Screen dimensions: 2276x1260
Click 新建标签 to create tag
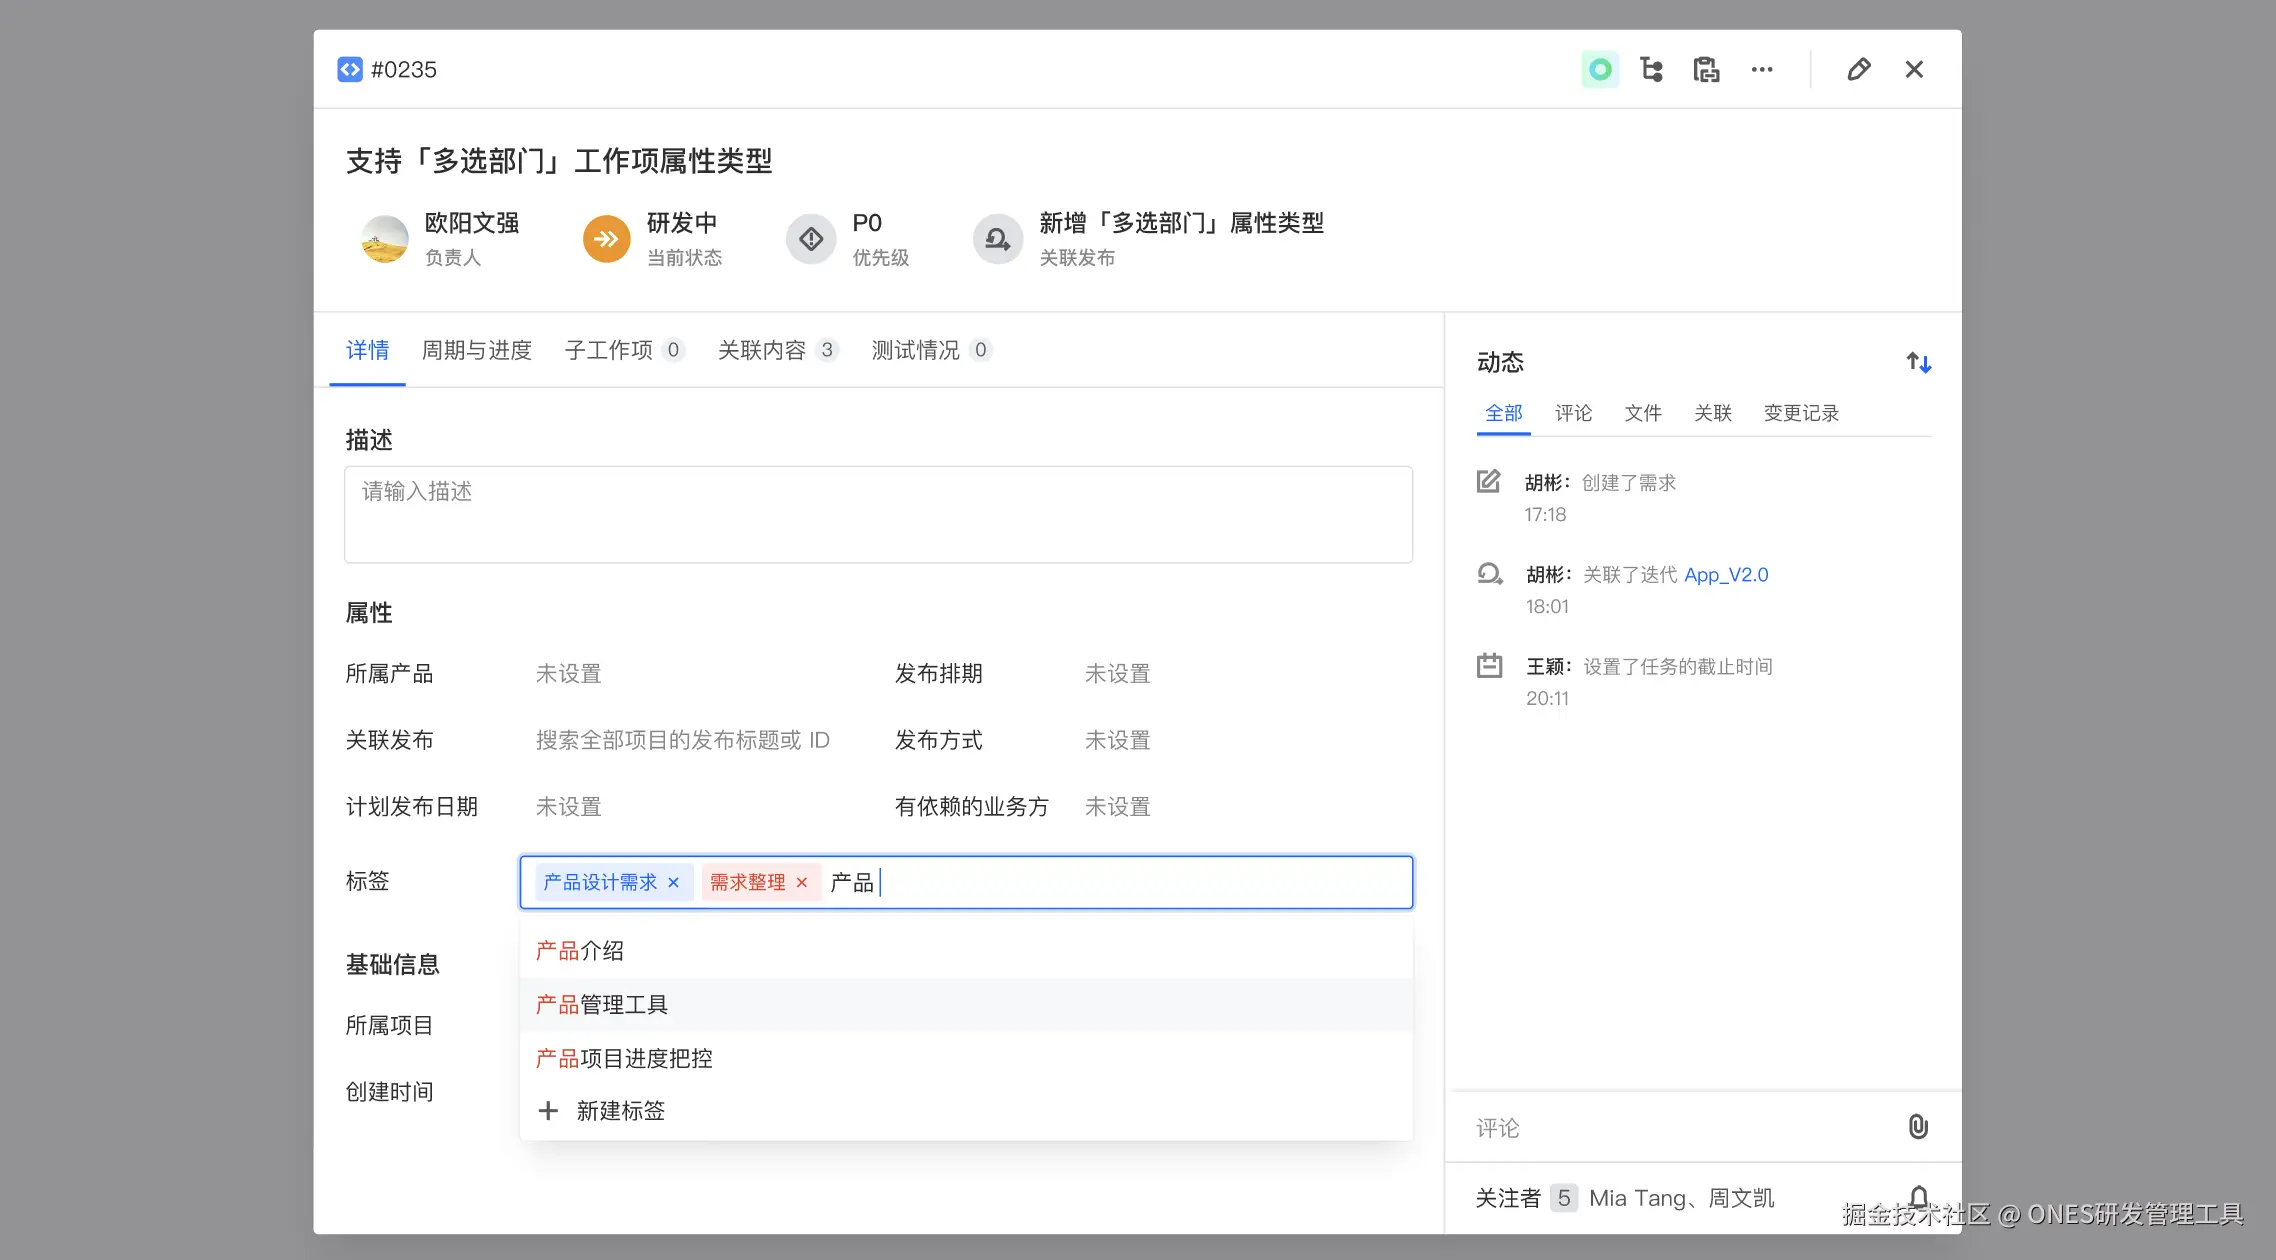(x=620, y=1111)
